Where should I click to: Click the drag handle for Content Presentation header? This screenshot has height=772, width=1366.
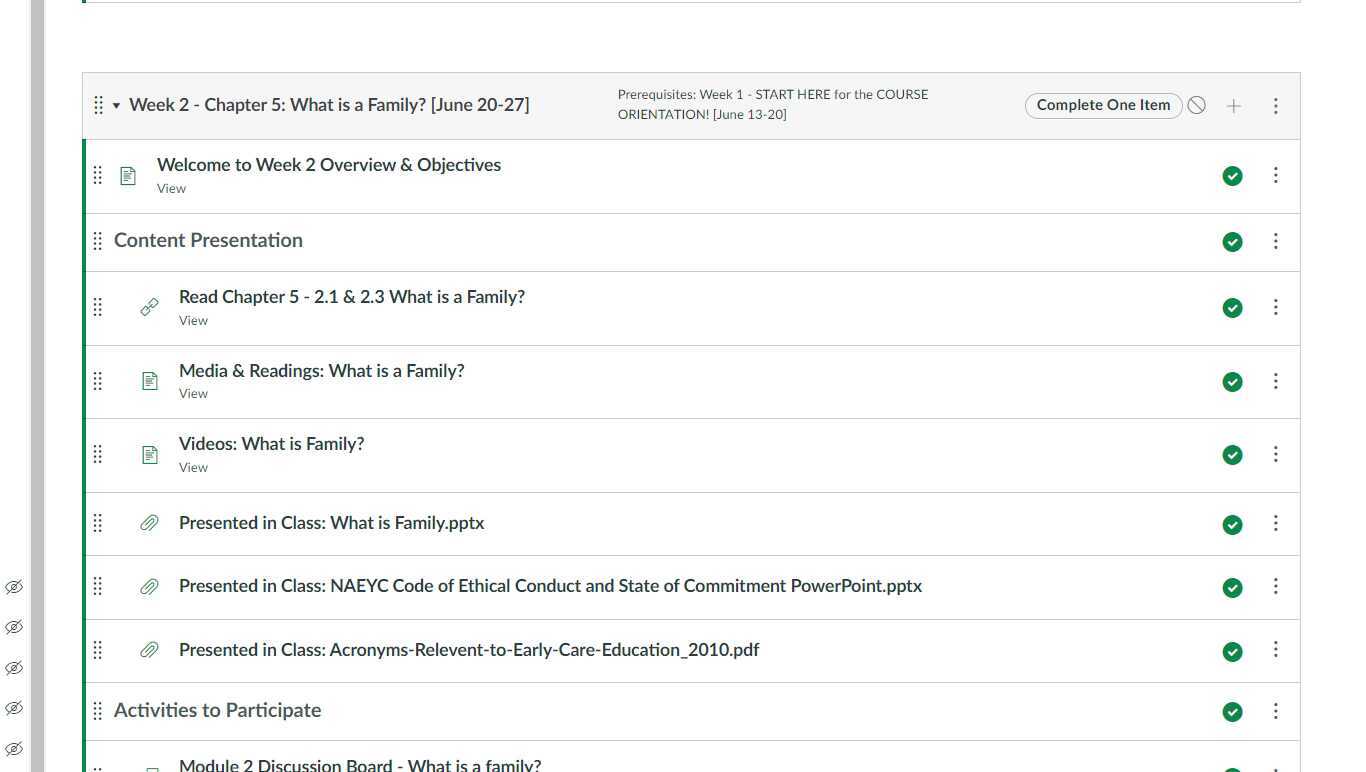coord(98,241)
